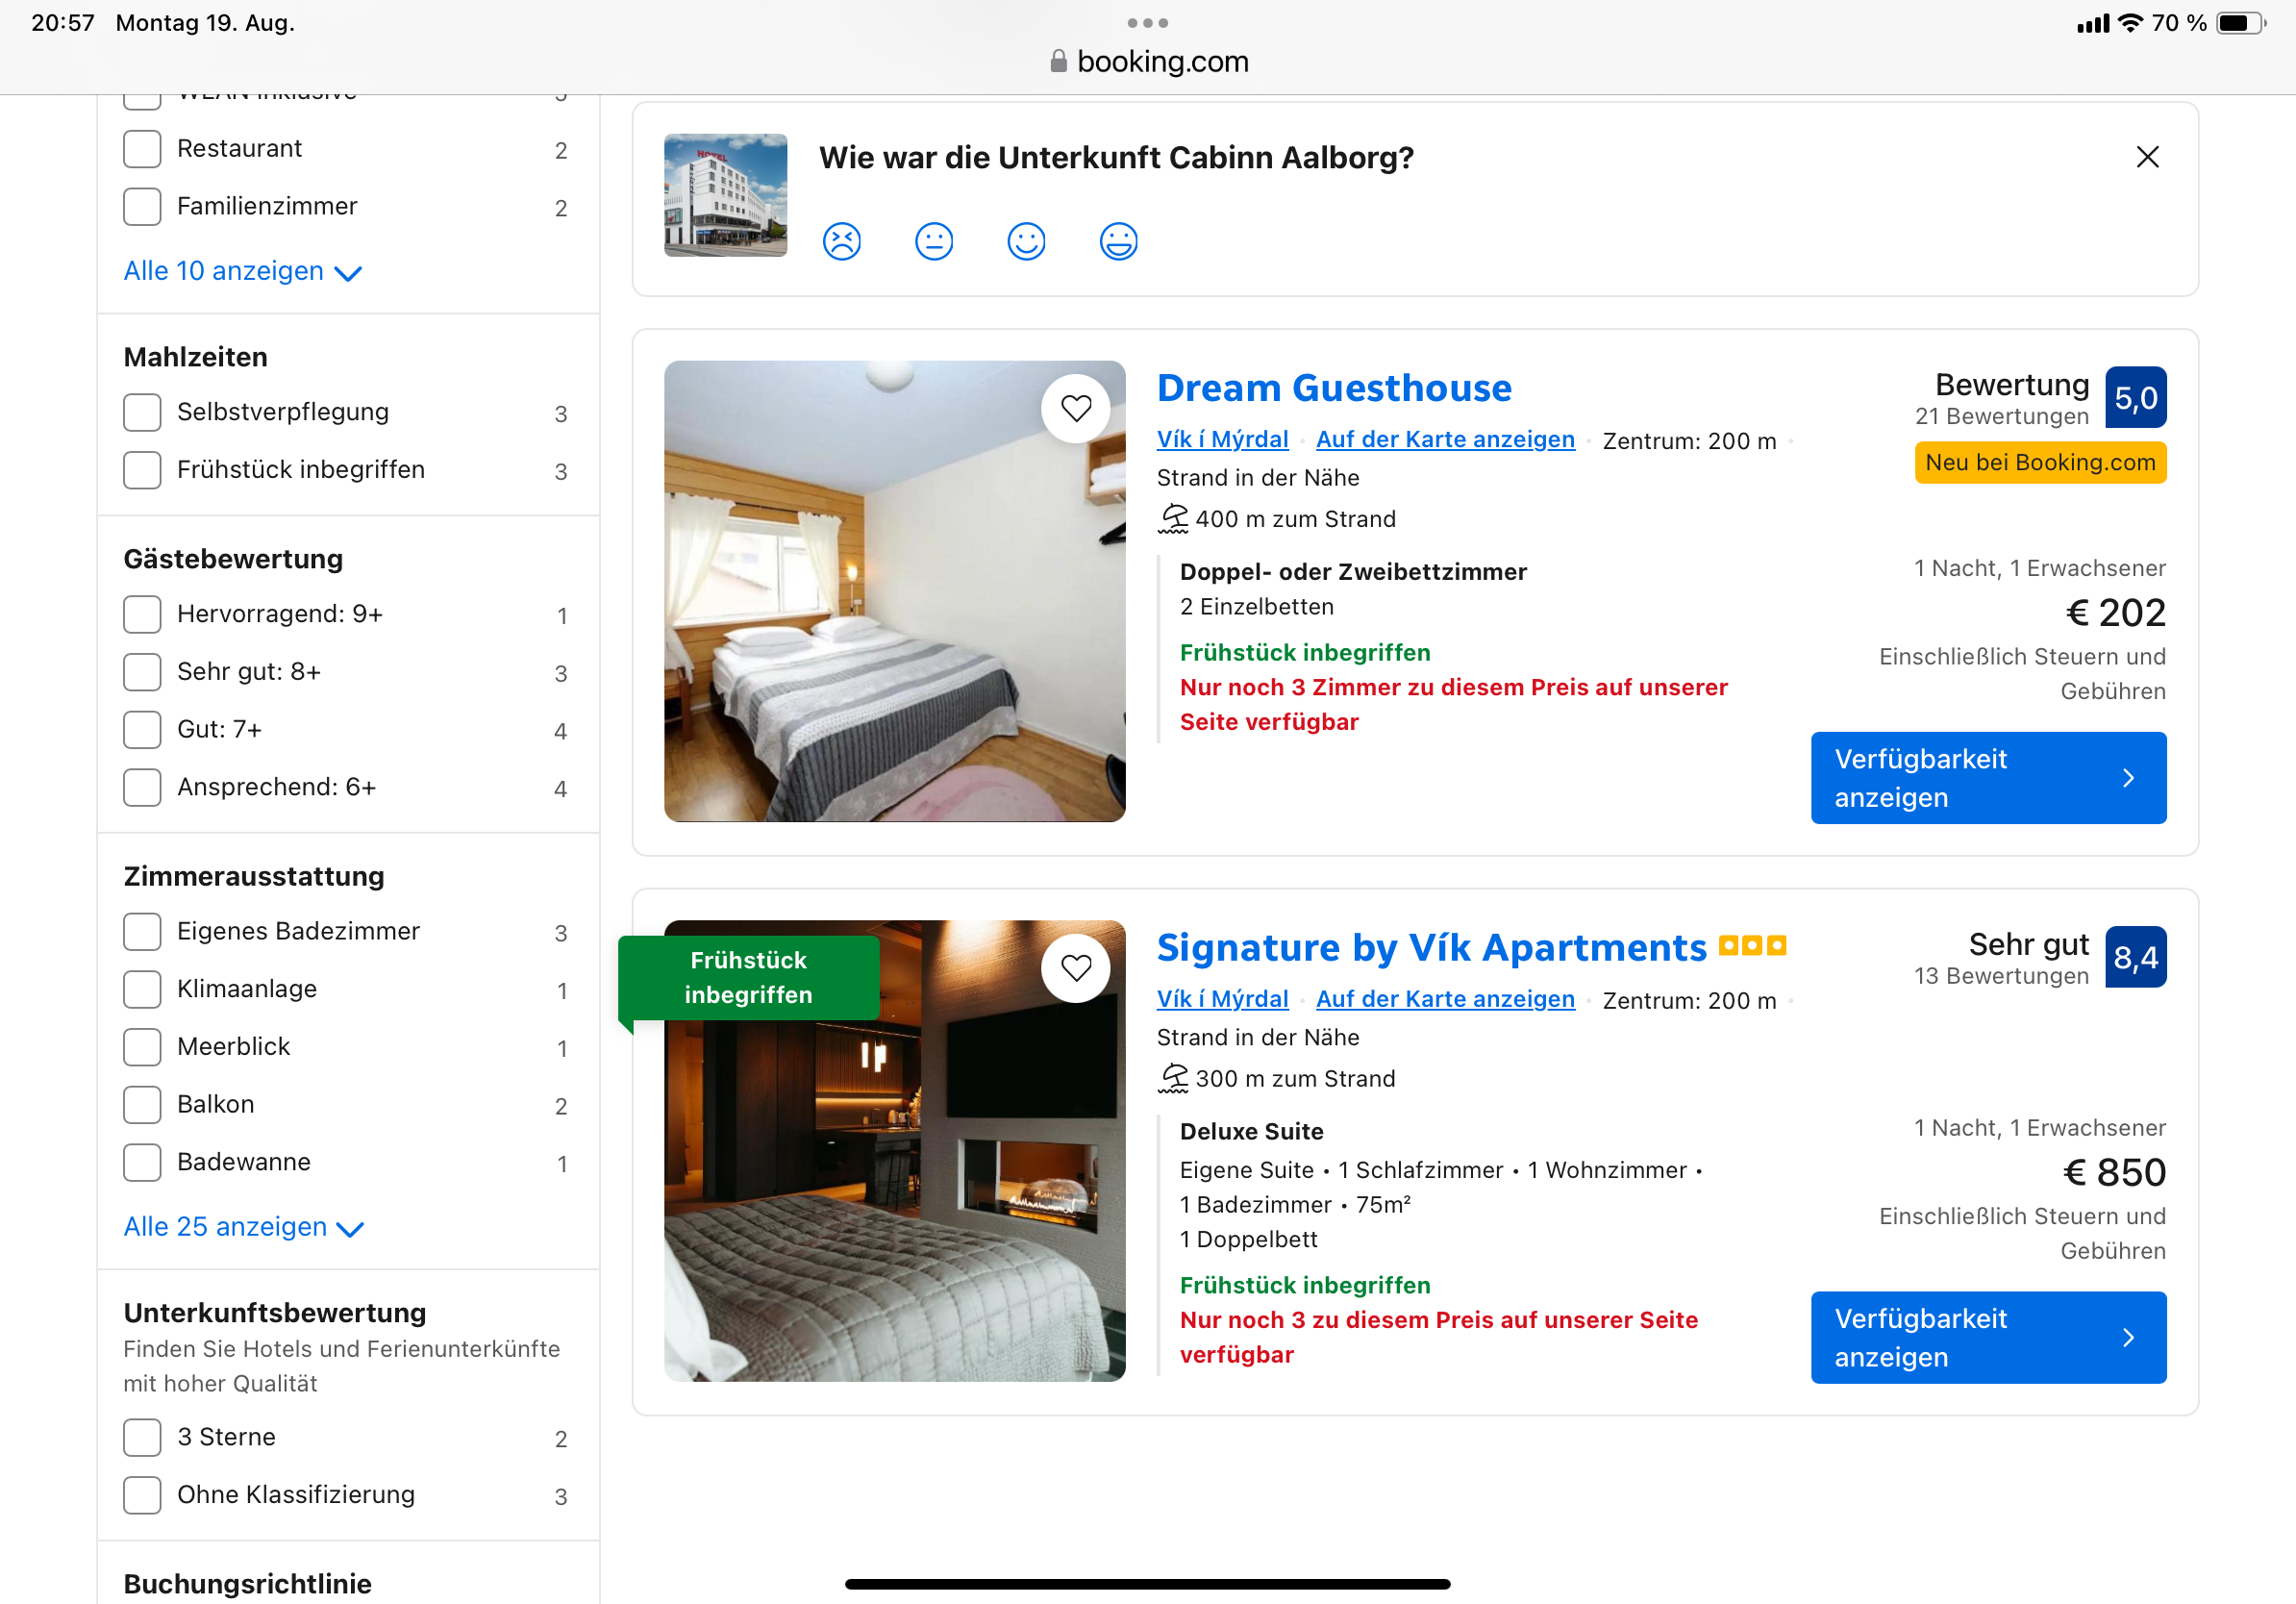This screenshot has height=1604, width=2296.
Task: Tap the Wi-Fi status icon
Action: point(2130,22)
